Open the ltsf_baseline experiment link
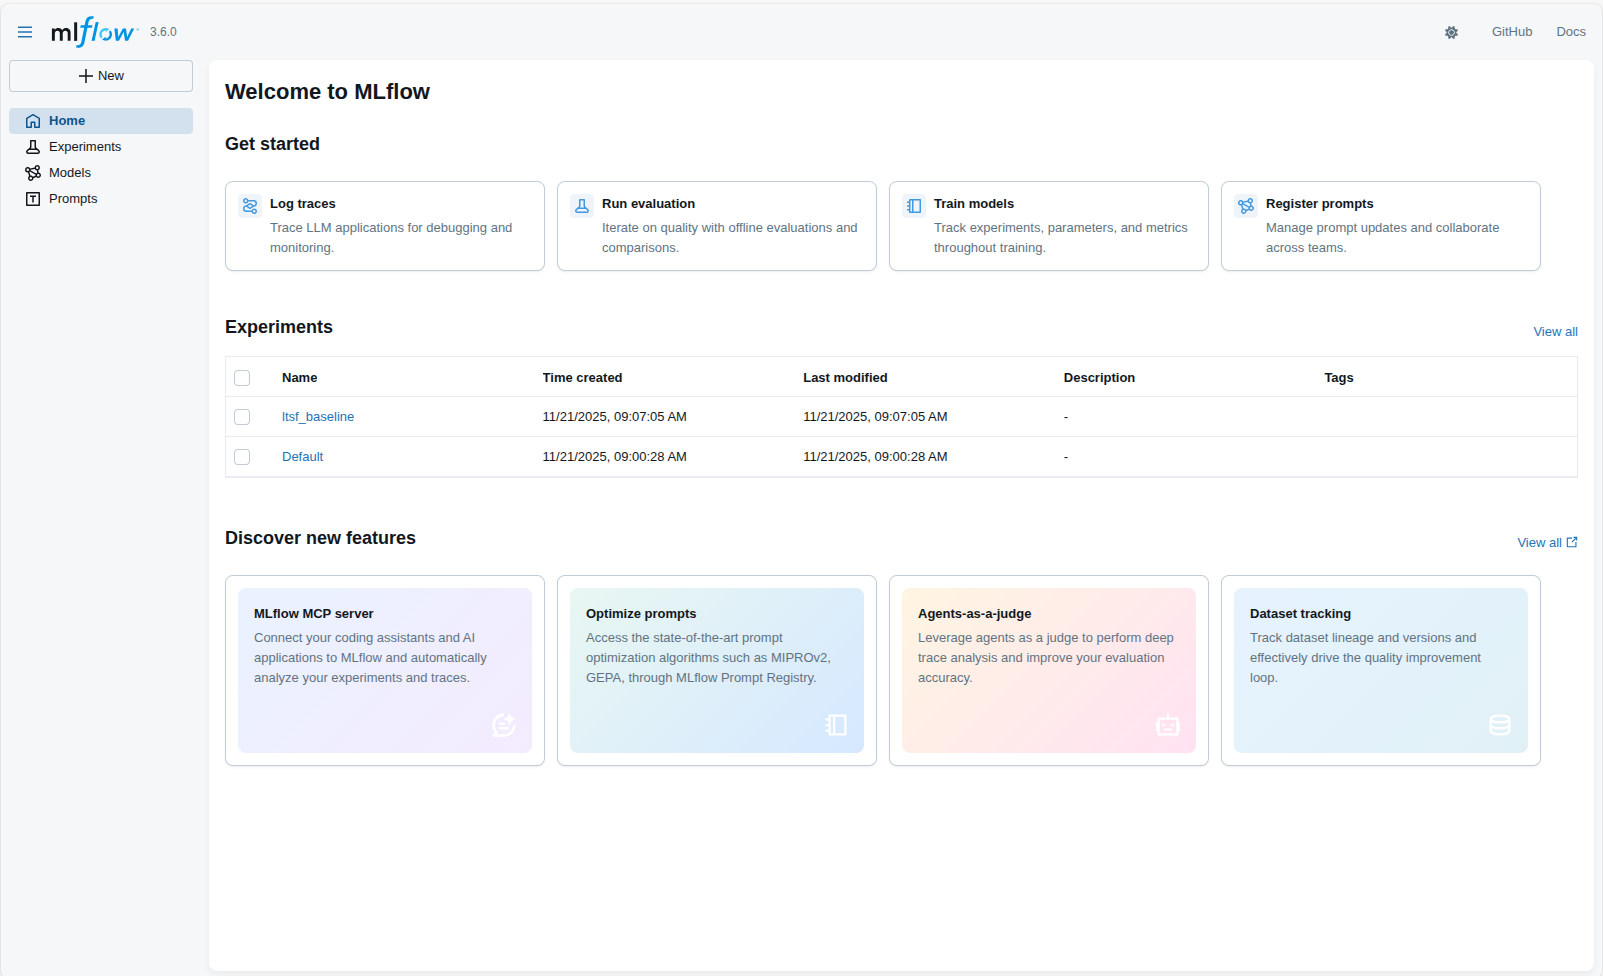 click(317, 417)
